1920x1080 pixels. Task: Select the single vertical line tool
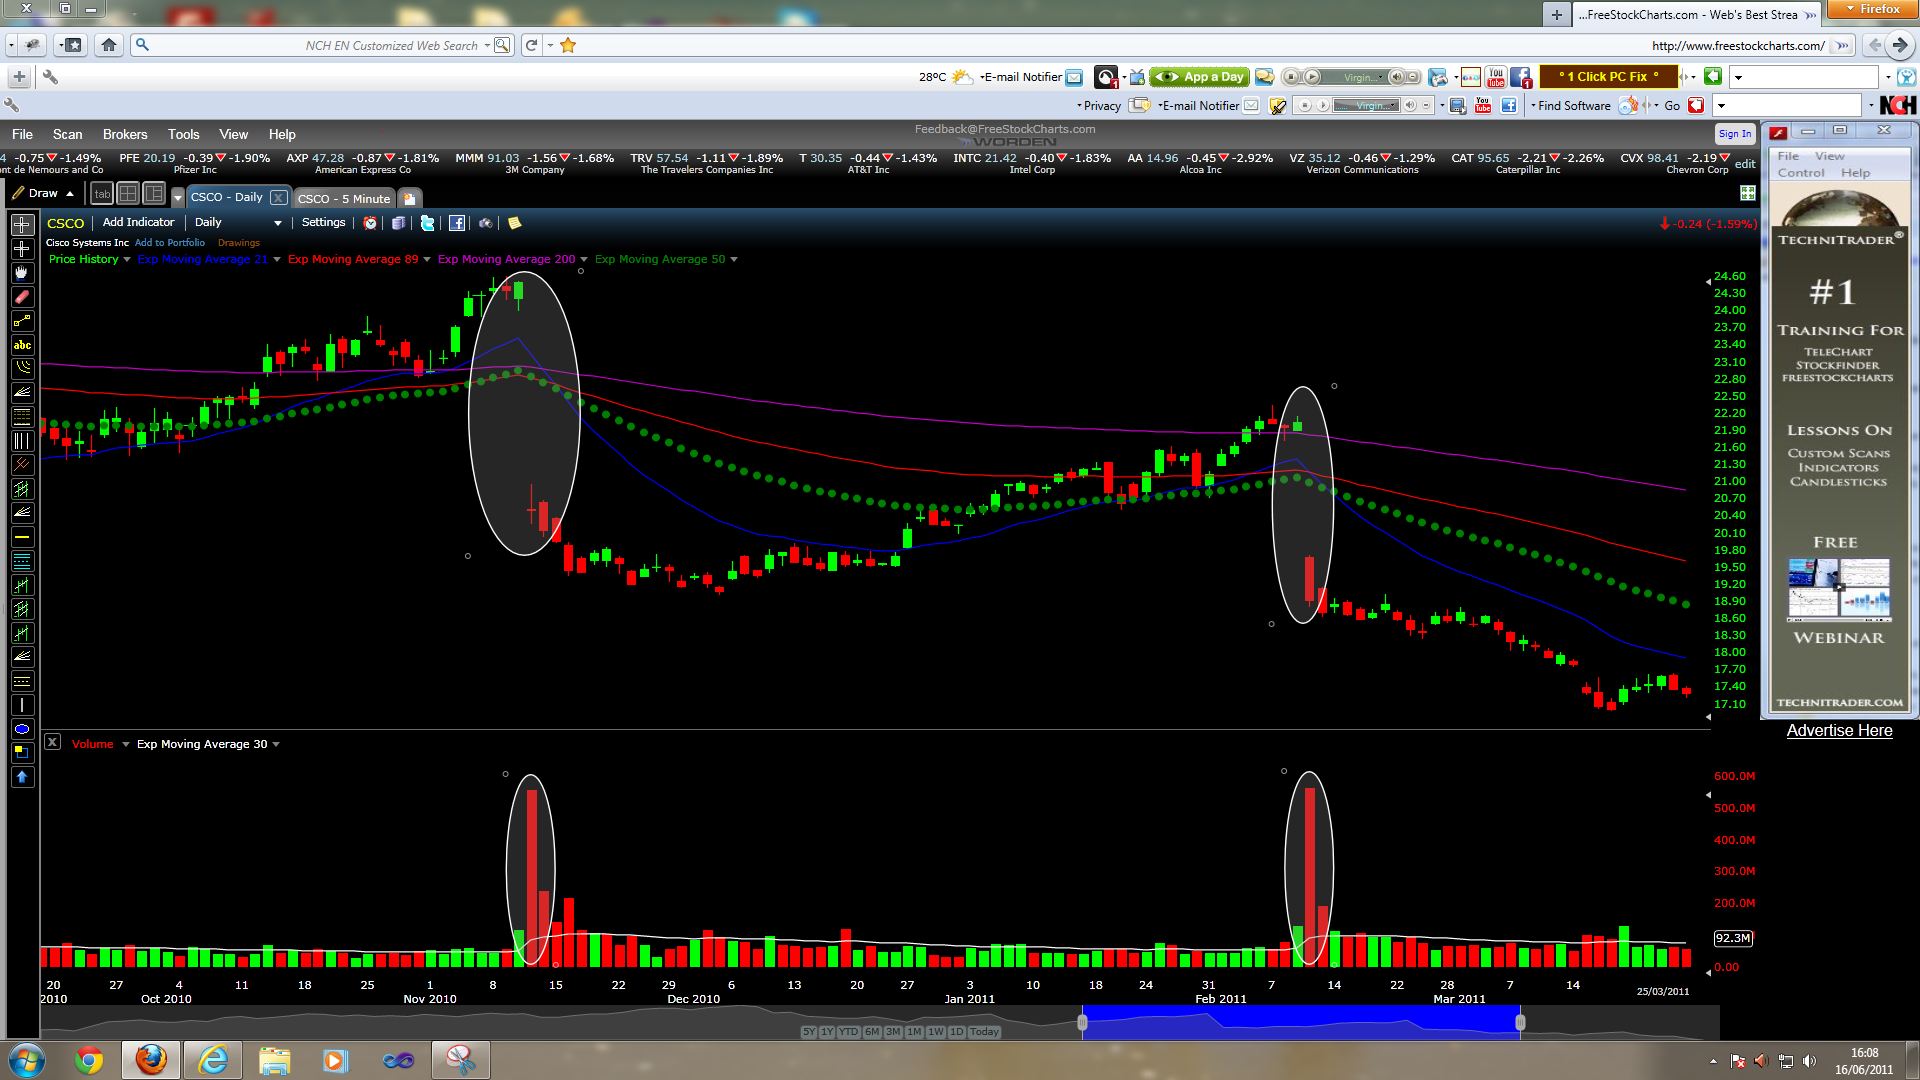pos(22,705)
